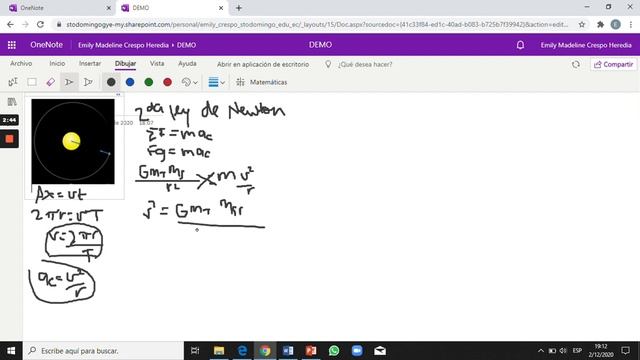640x360 pixels.
Task: Bookmark this page star icon
Action: click(x=582, y=24)
